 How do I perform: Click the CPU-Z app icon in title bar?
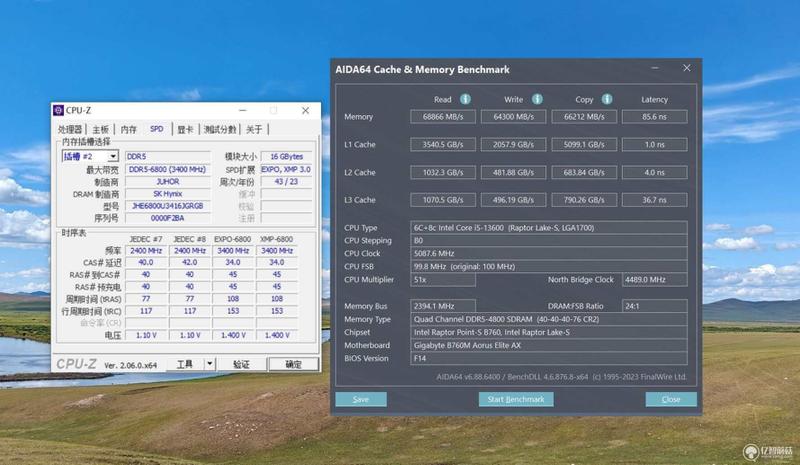pyautogui.click(x=59, y=110)
